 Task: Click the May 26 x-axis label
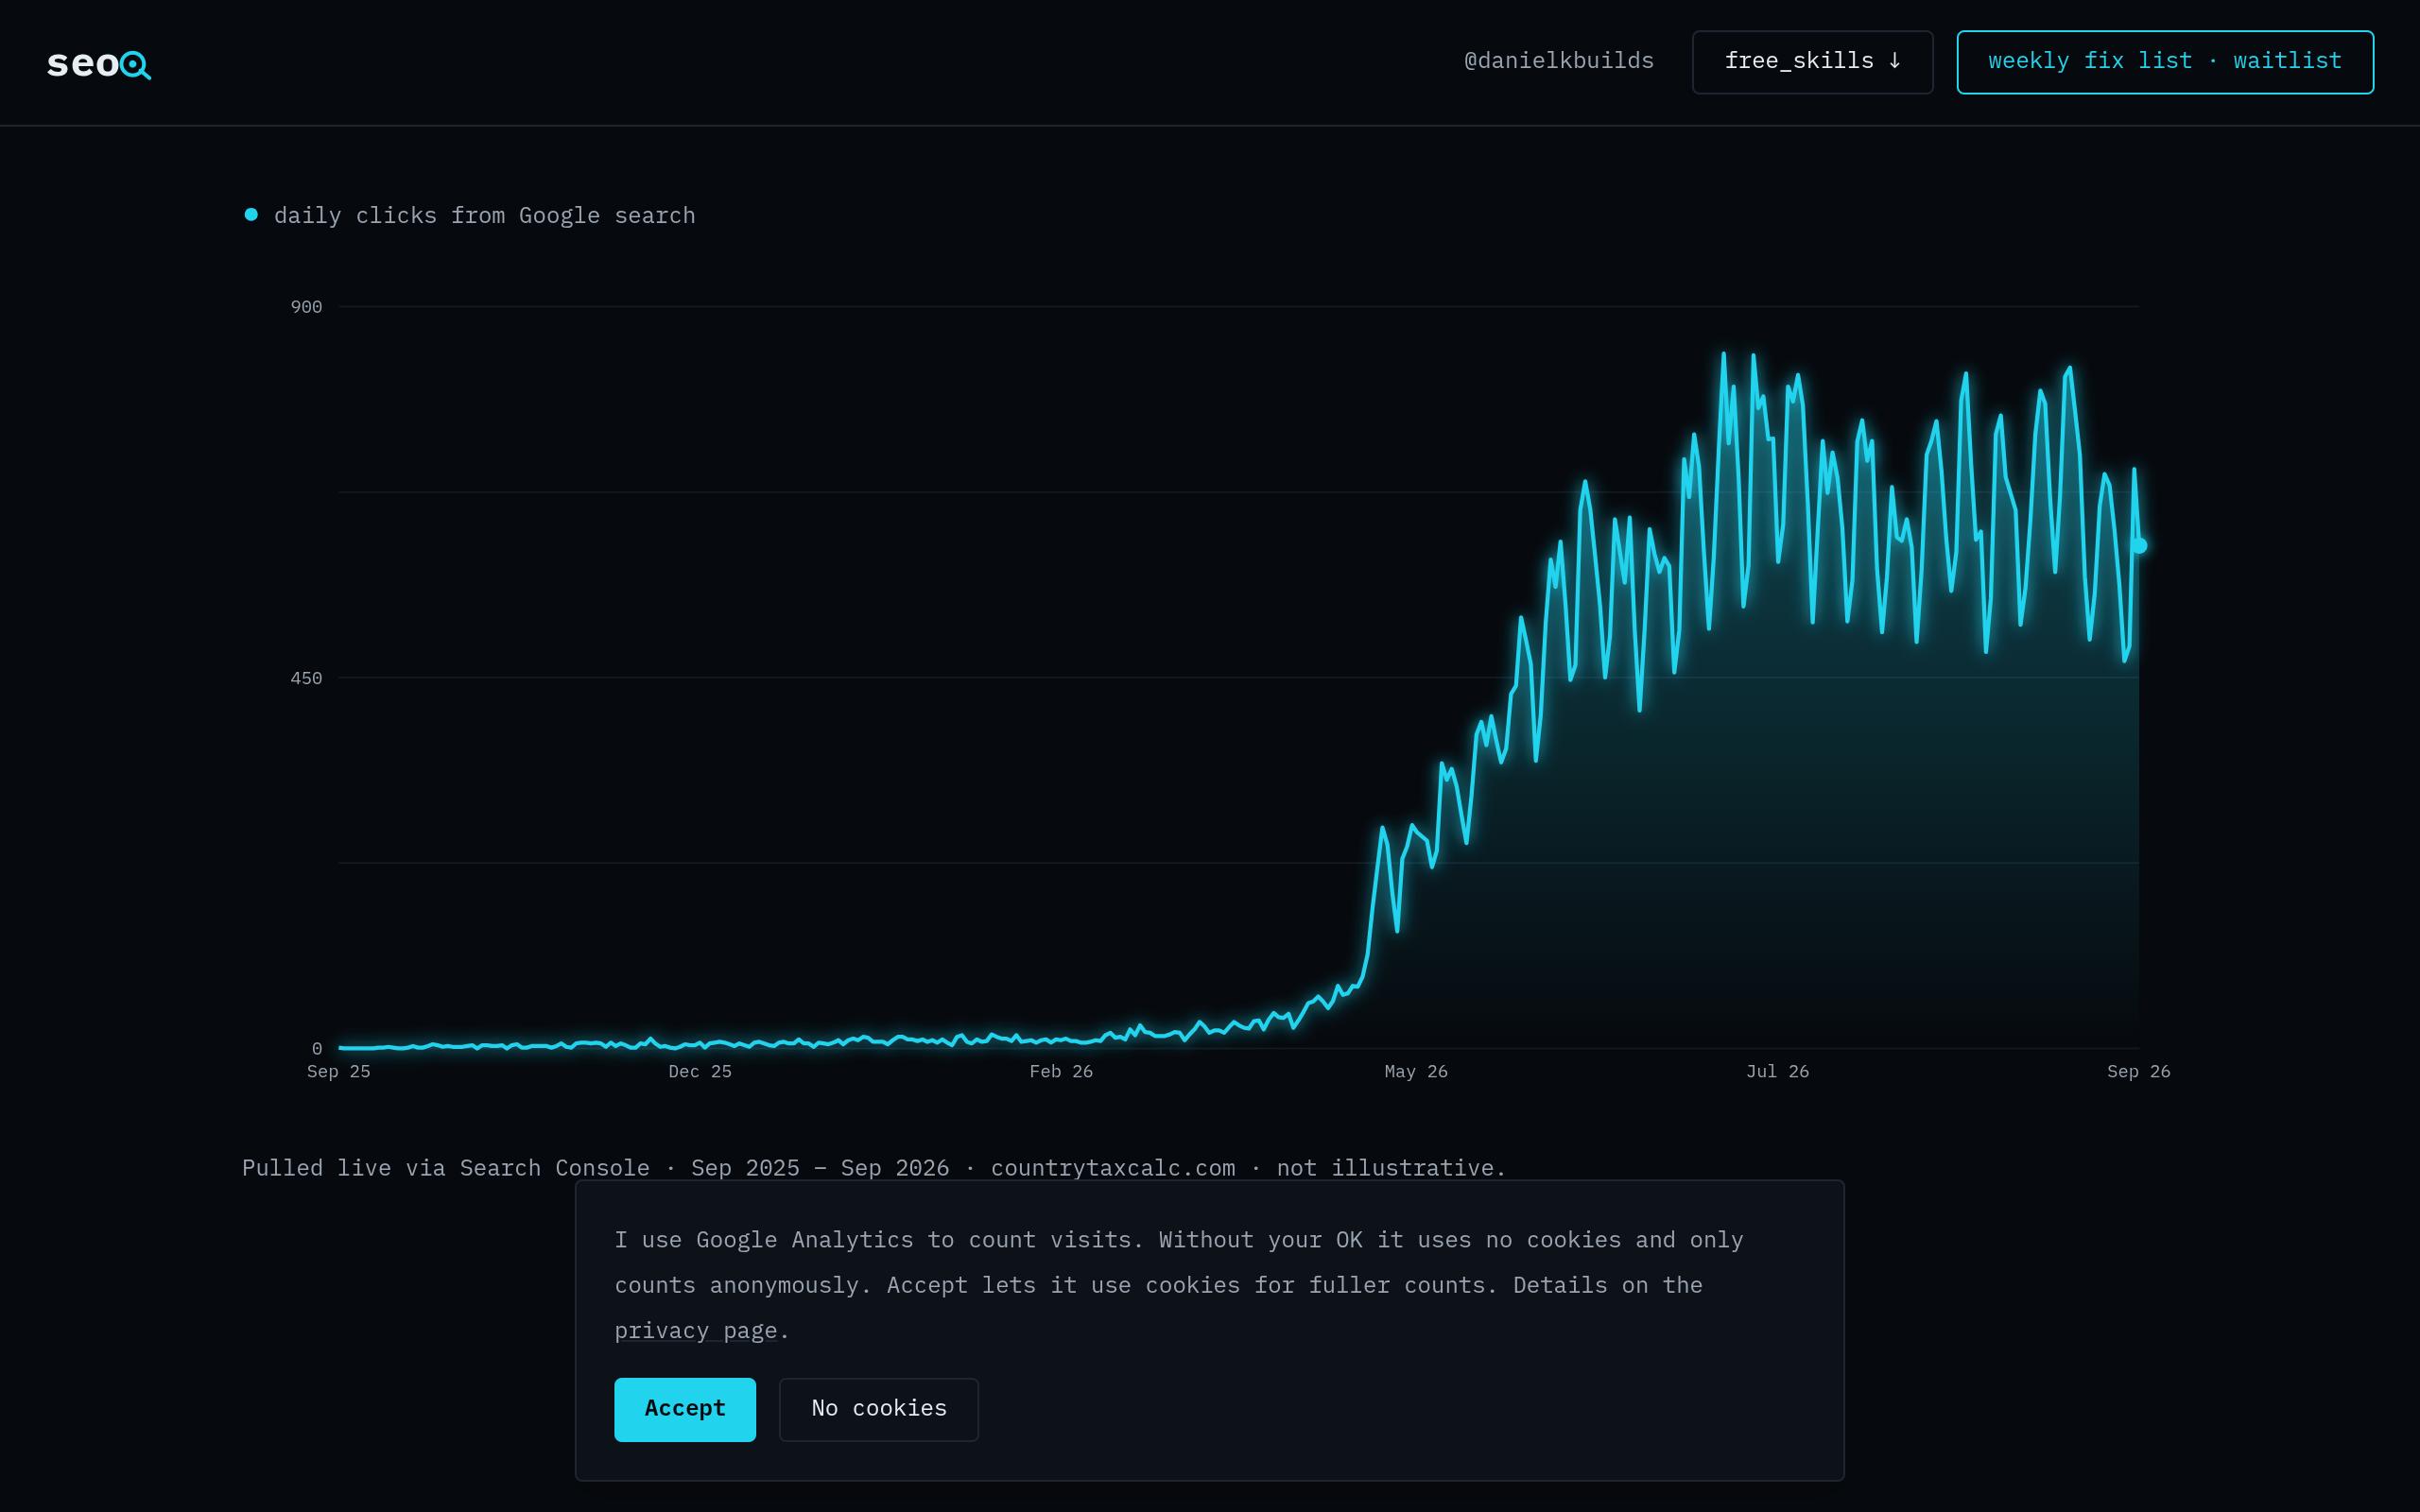coord(1416,1072)
